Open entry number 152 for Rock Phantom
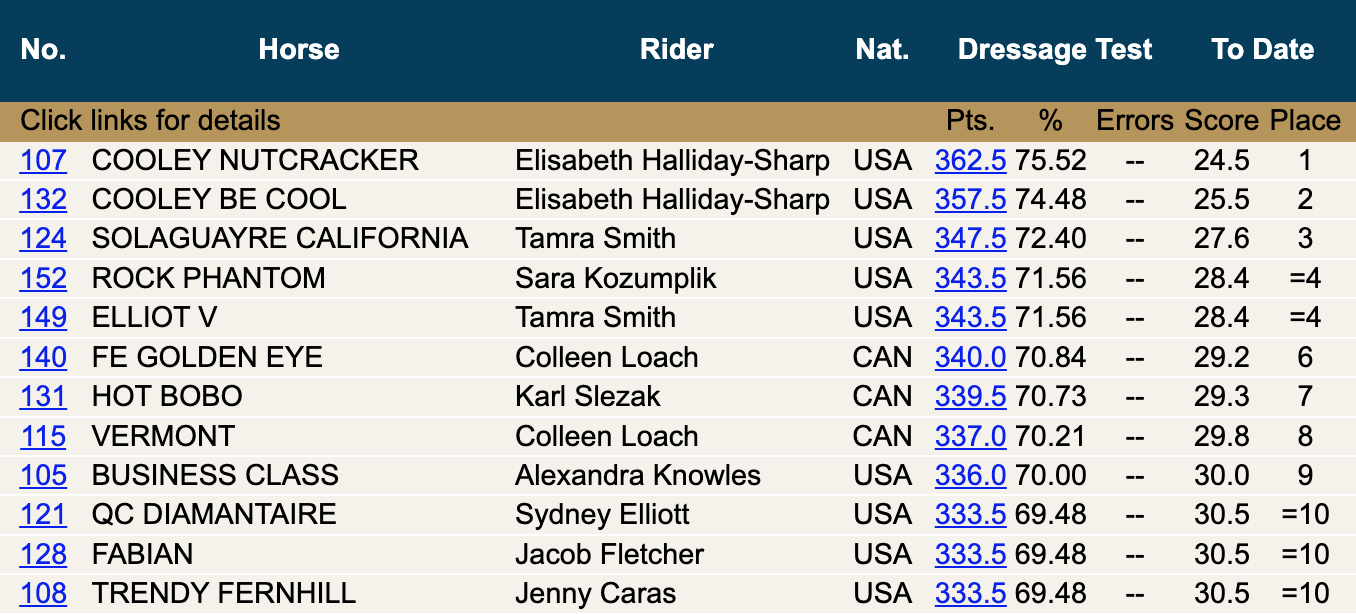The width and height of the screenshot is (1356, 614). (x=43, y=278)
